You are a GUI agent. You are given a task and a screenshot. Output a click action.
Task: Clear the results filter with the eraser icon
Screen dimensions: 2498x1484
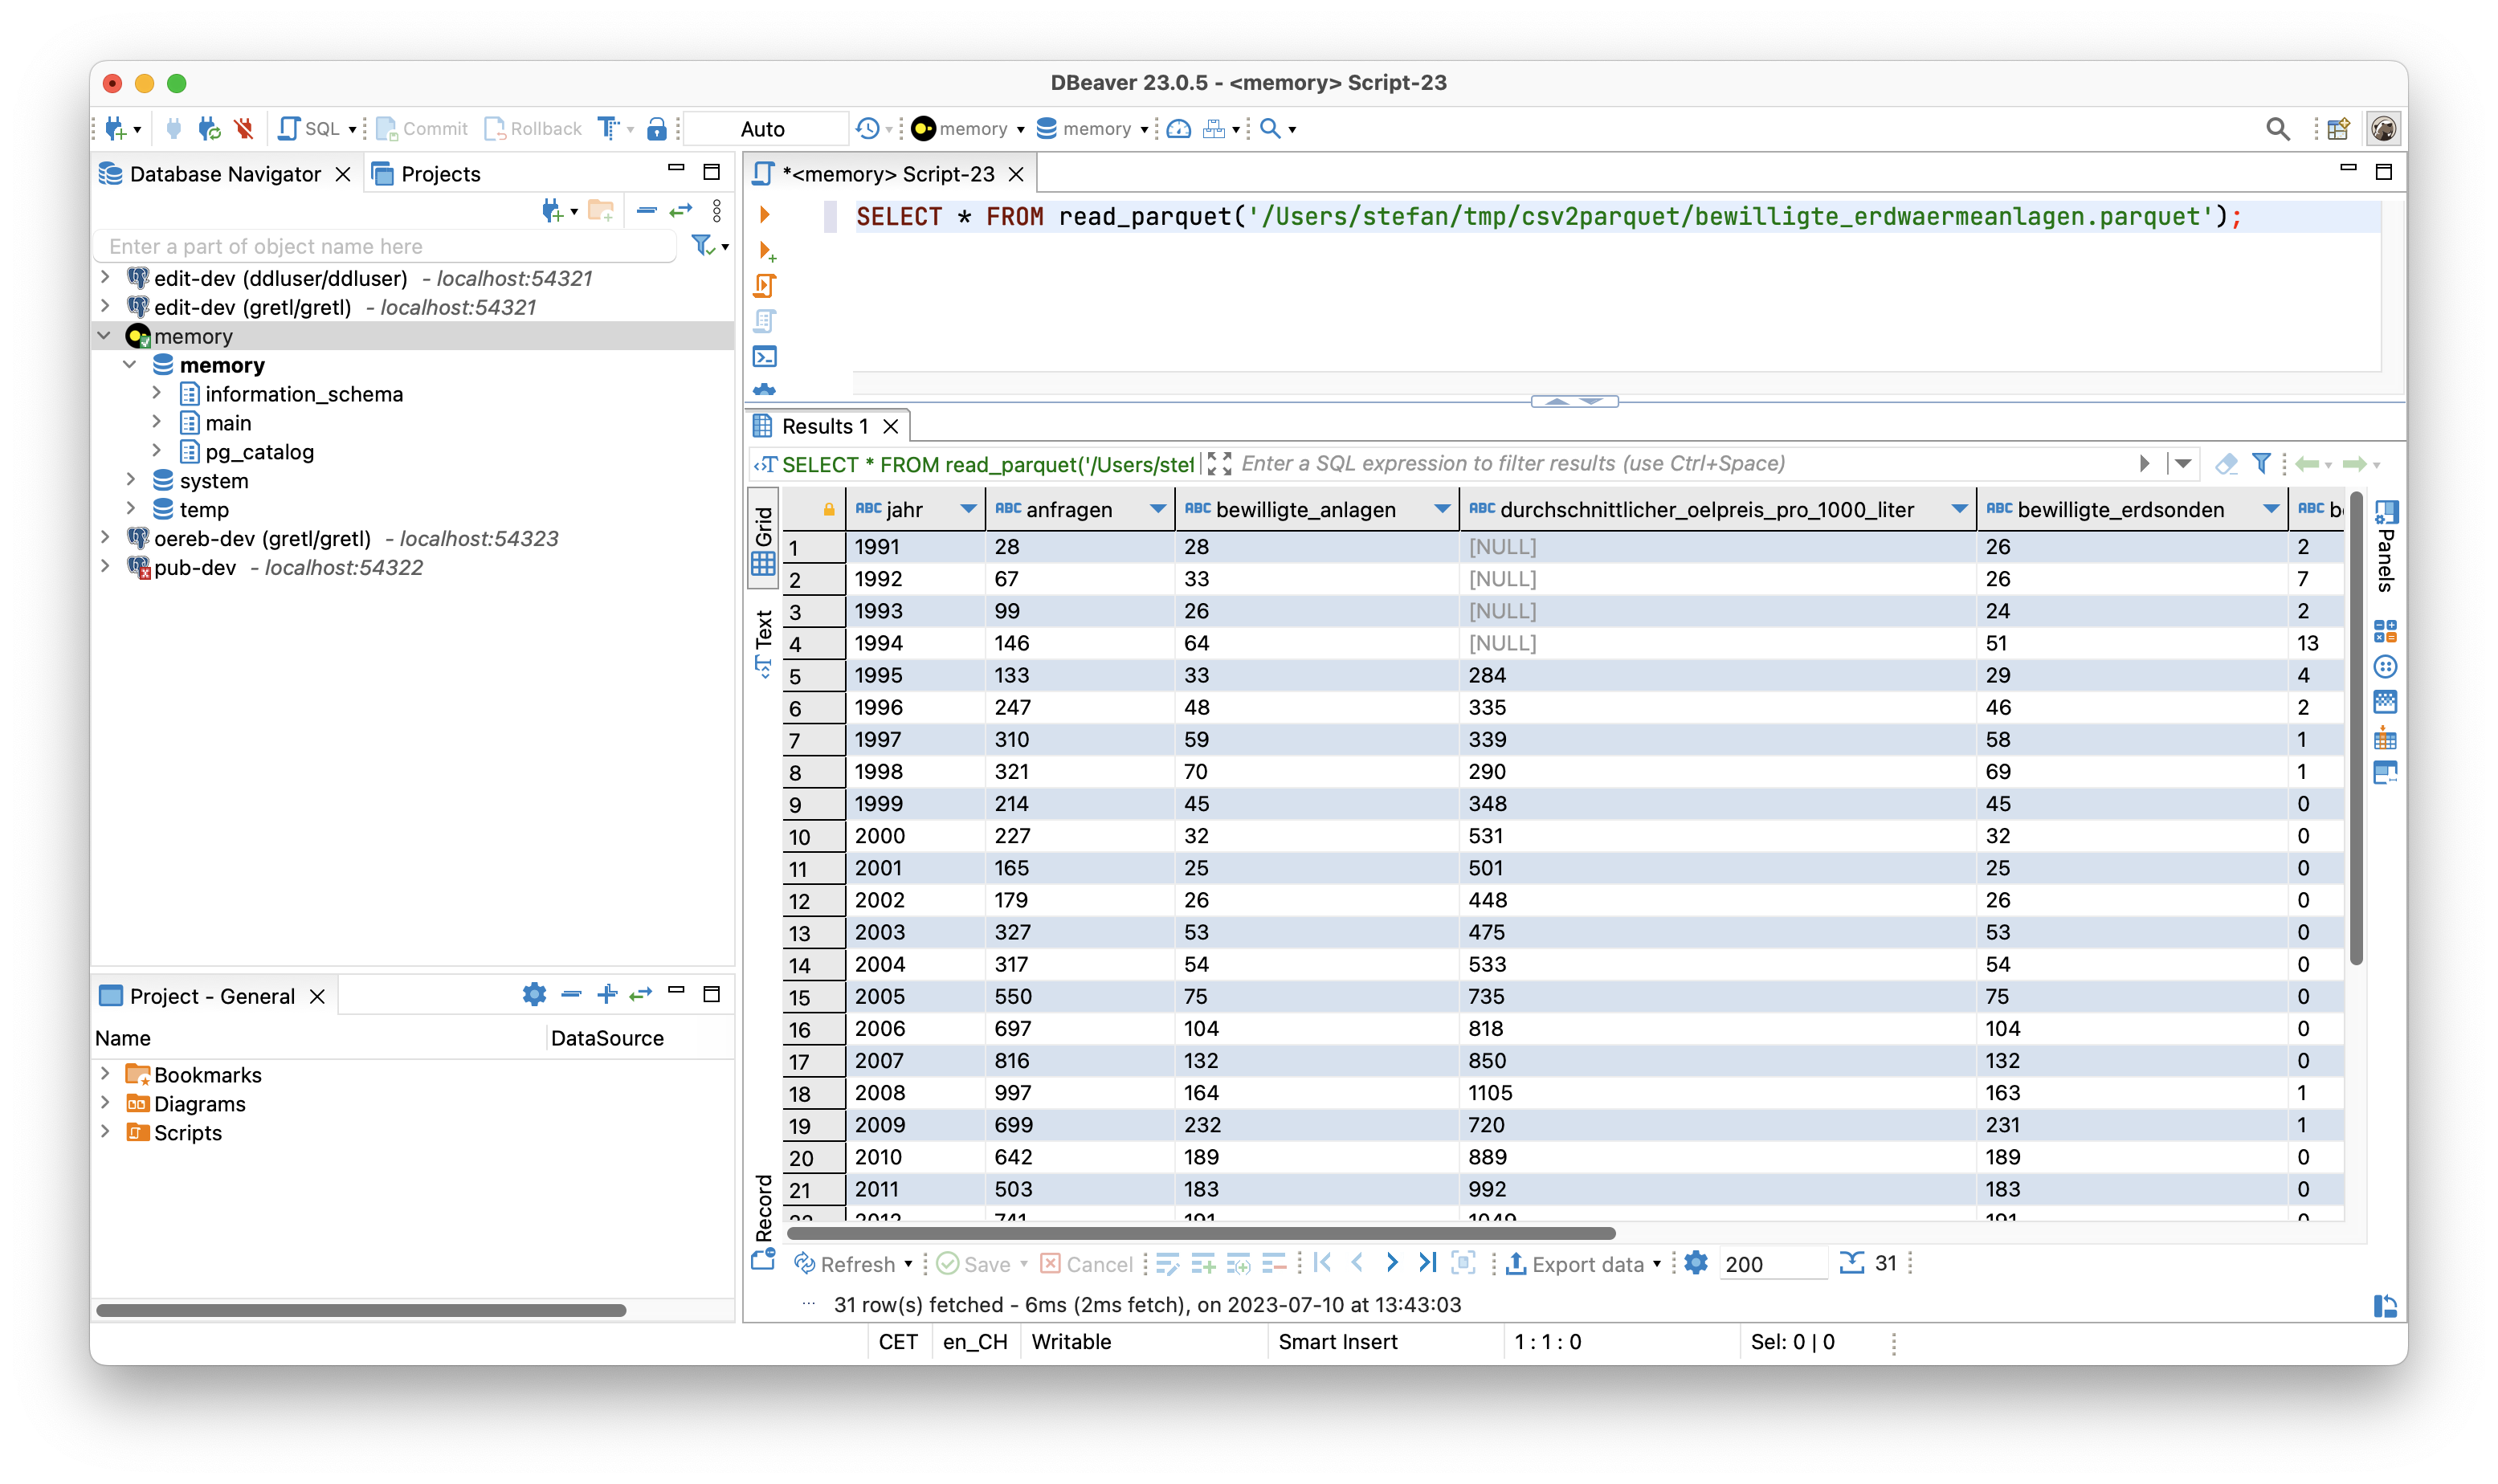pos(2226,463)
